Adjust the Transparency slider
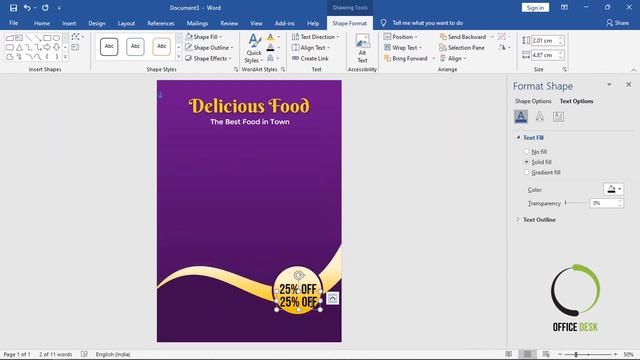 tap(576, 203)
